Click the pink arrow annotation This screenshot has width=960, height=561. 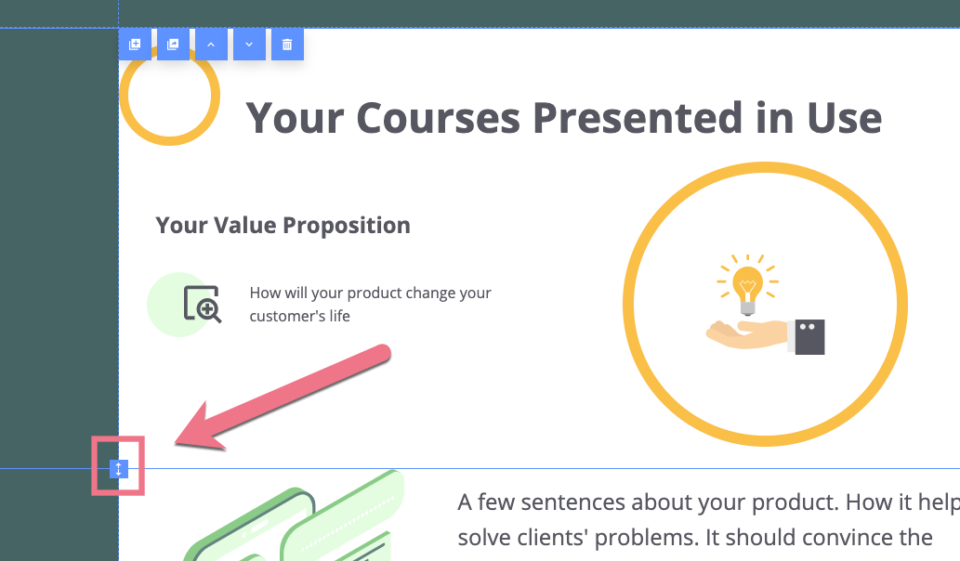(283, 398)
